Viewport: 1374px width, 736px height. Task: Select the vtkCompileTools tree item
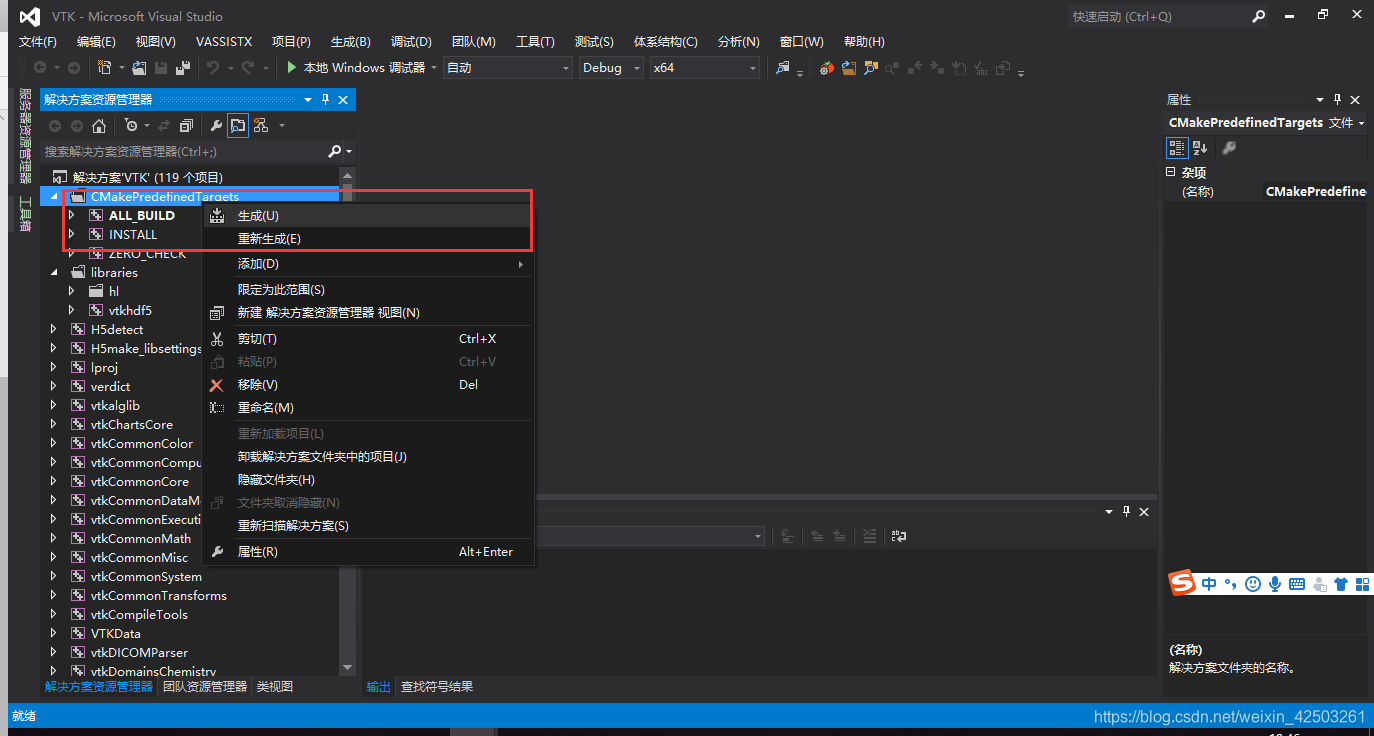click(x=139, y=615)
